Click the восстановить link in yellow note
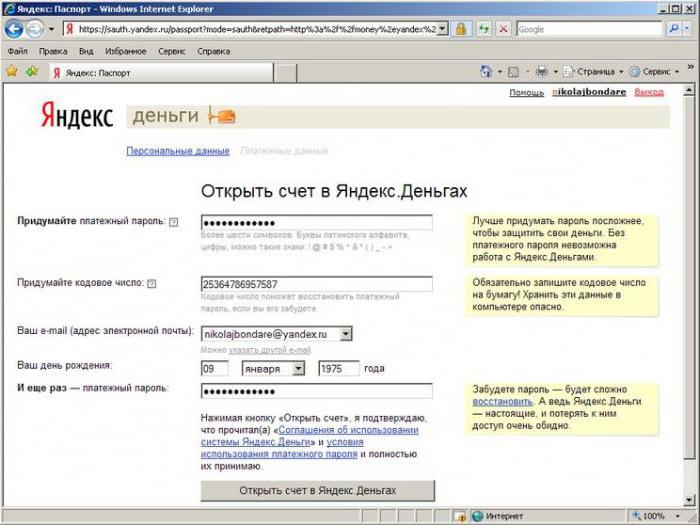700x525 pixels. [x=502, y=401]
